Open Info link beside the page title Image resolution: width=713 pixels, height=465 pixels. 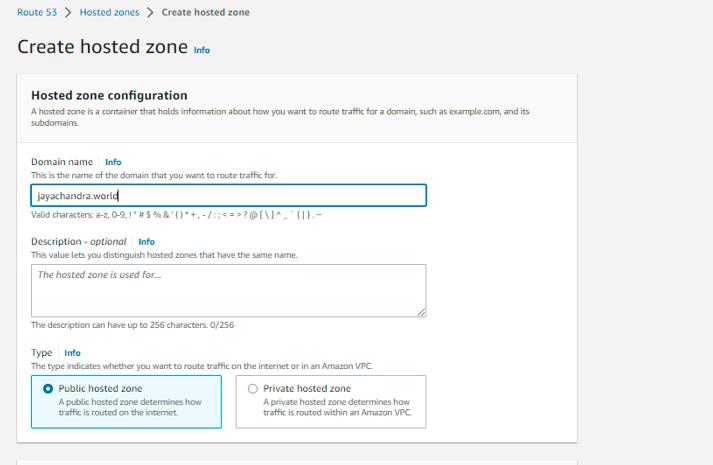tap(202, 49)
